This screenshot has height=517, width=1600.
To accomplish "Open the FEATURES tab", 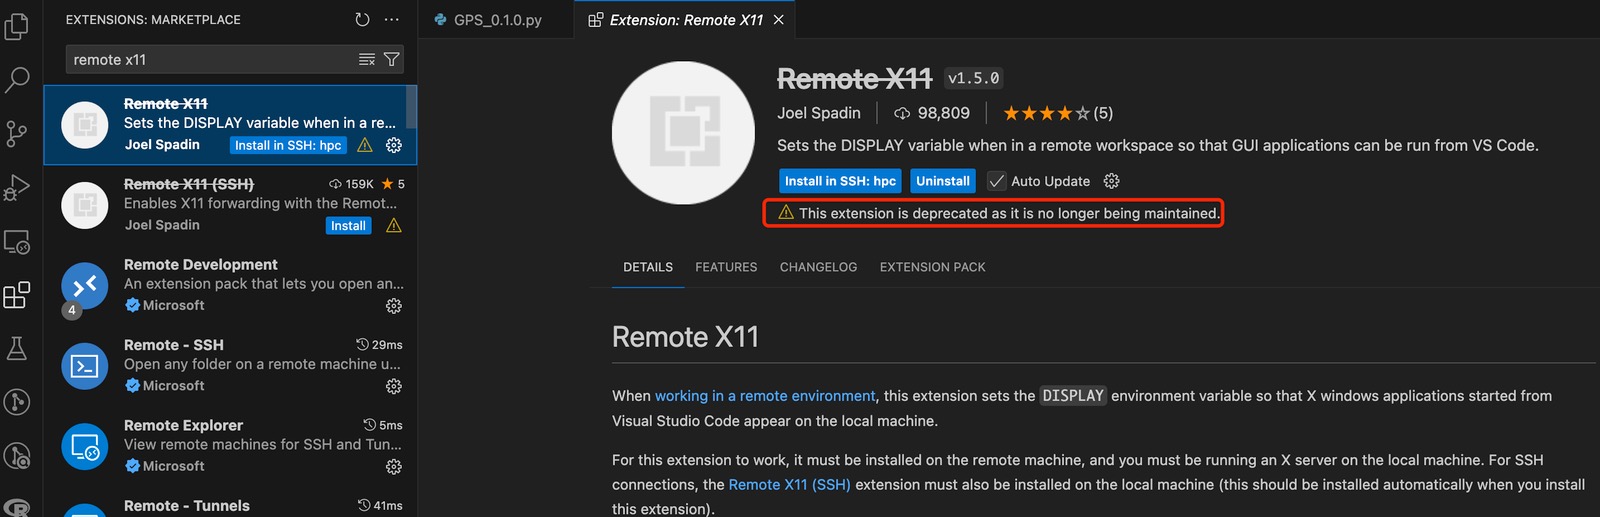I will coord(726,267).
